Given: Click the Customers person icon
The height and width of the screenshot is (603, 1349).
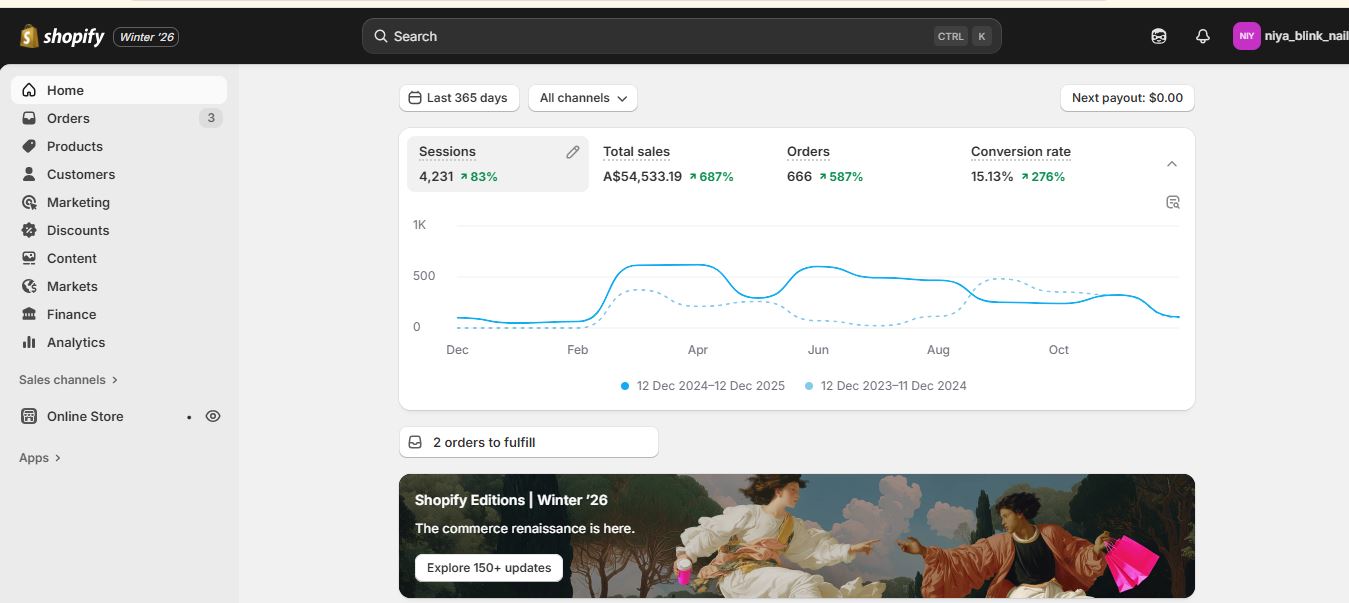Looking at the screenshot, I should pyautogui.click(x=29, y=174).
